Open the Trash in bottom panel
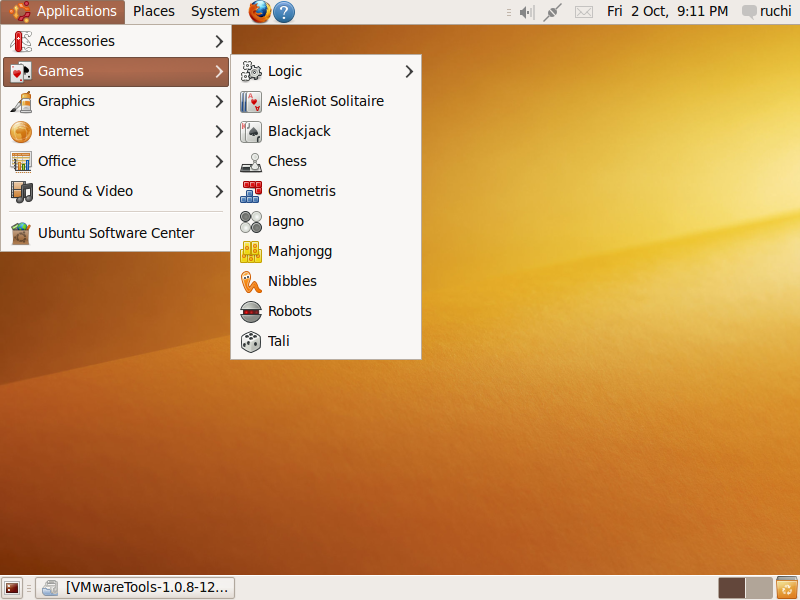This screenshot has height=600, width=800. pyautogui.click(x=787, y=588)
